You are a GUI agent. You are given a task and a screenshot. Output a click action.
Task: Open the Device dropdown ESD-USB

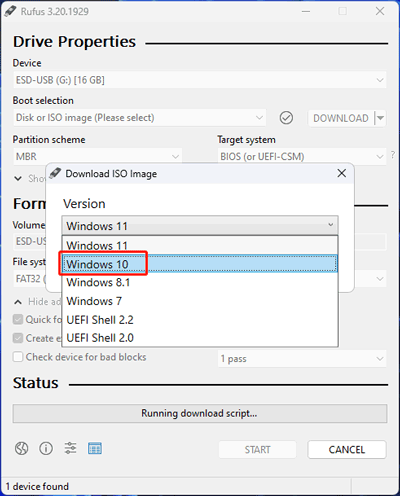tap(200, 80)
